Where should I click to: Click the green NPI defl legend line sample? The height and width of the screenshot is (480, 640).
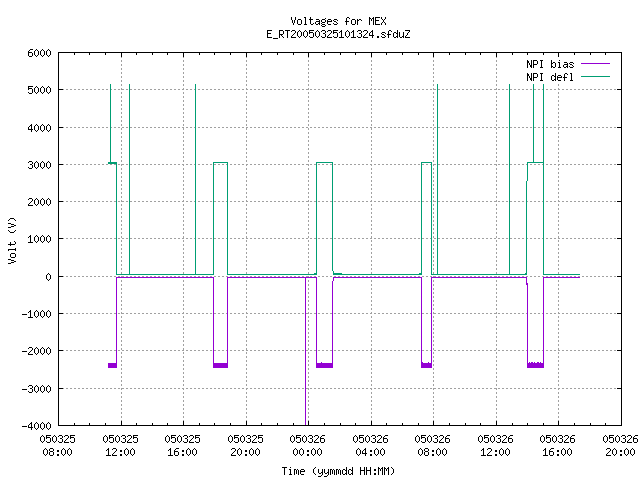pyautogui.click(x=596, y=76)
